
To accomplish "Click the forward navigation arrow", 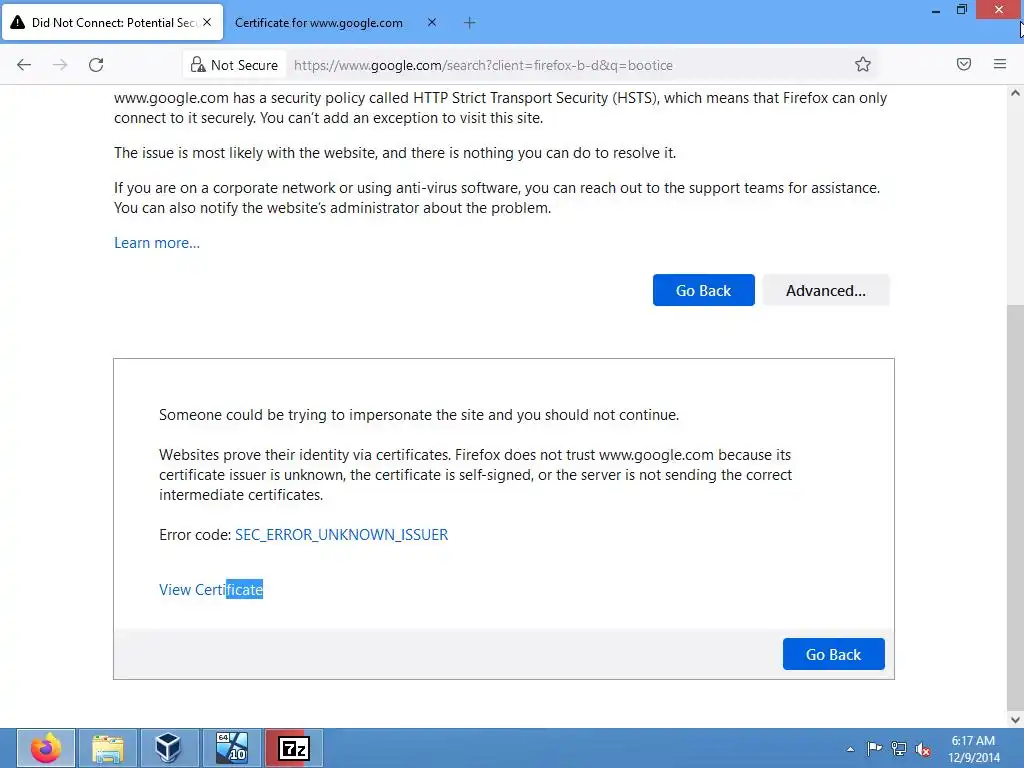I will (60, 65).
